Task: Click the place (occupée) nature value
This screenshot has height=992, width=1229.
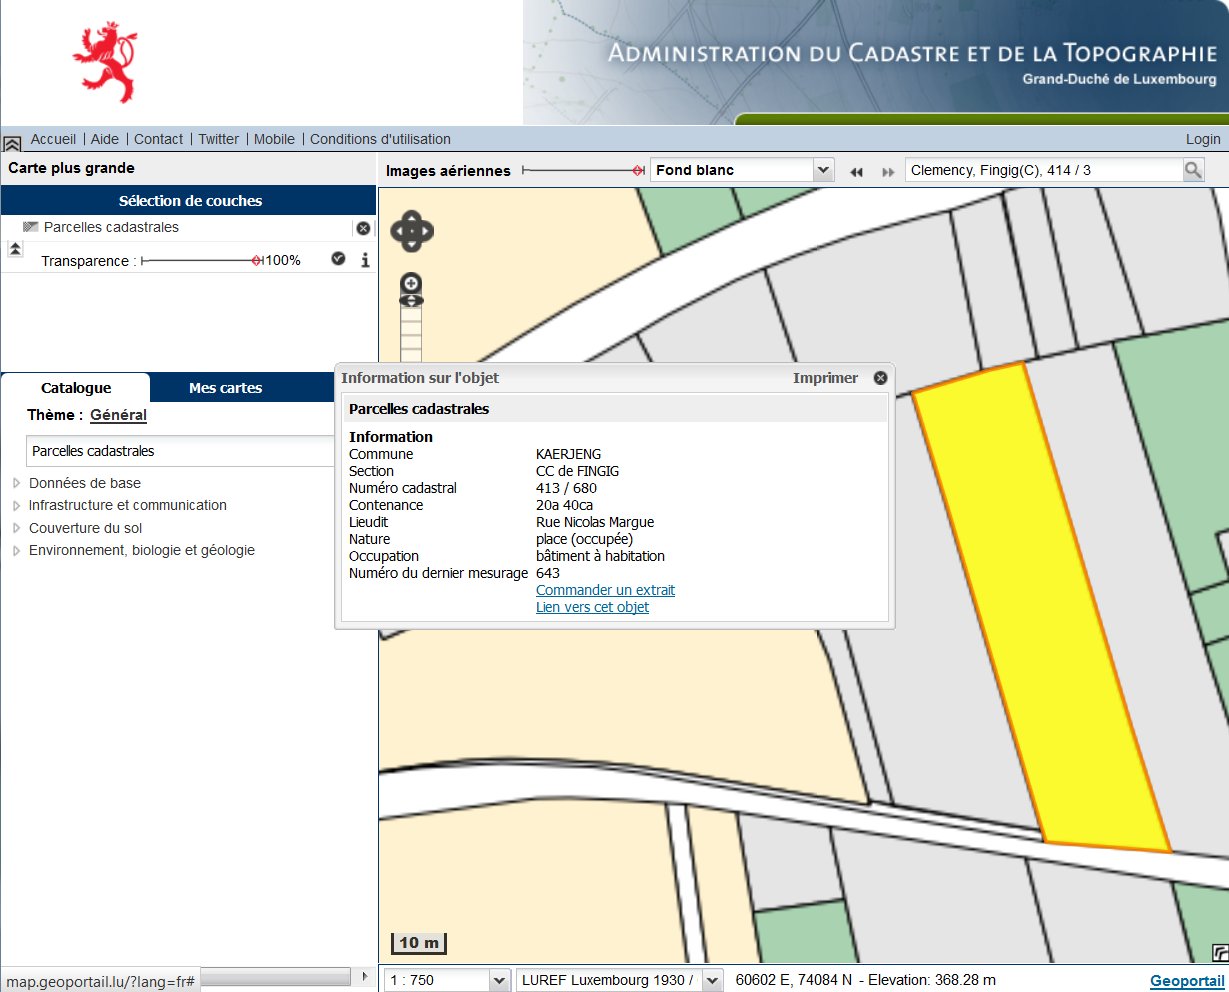Action: pos(584,539)
